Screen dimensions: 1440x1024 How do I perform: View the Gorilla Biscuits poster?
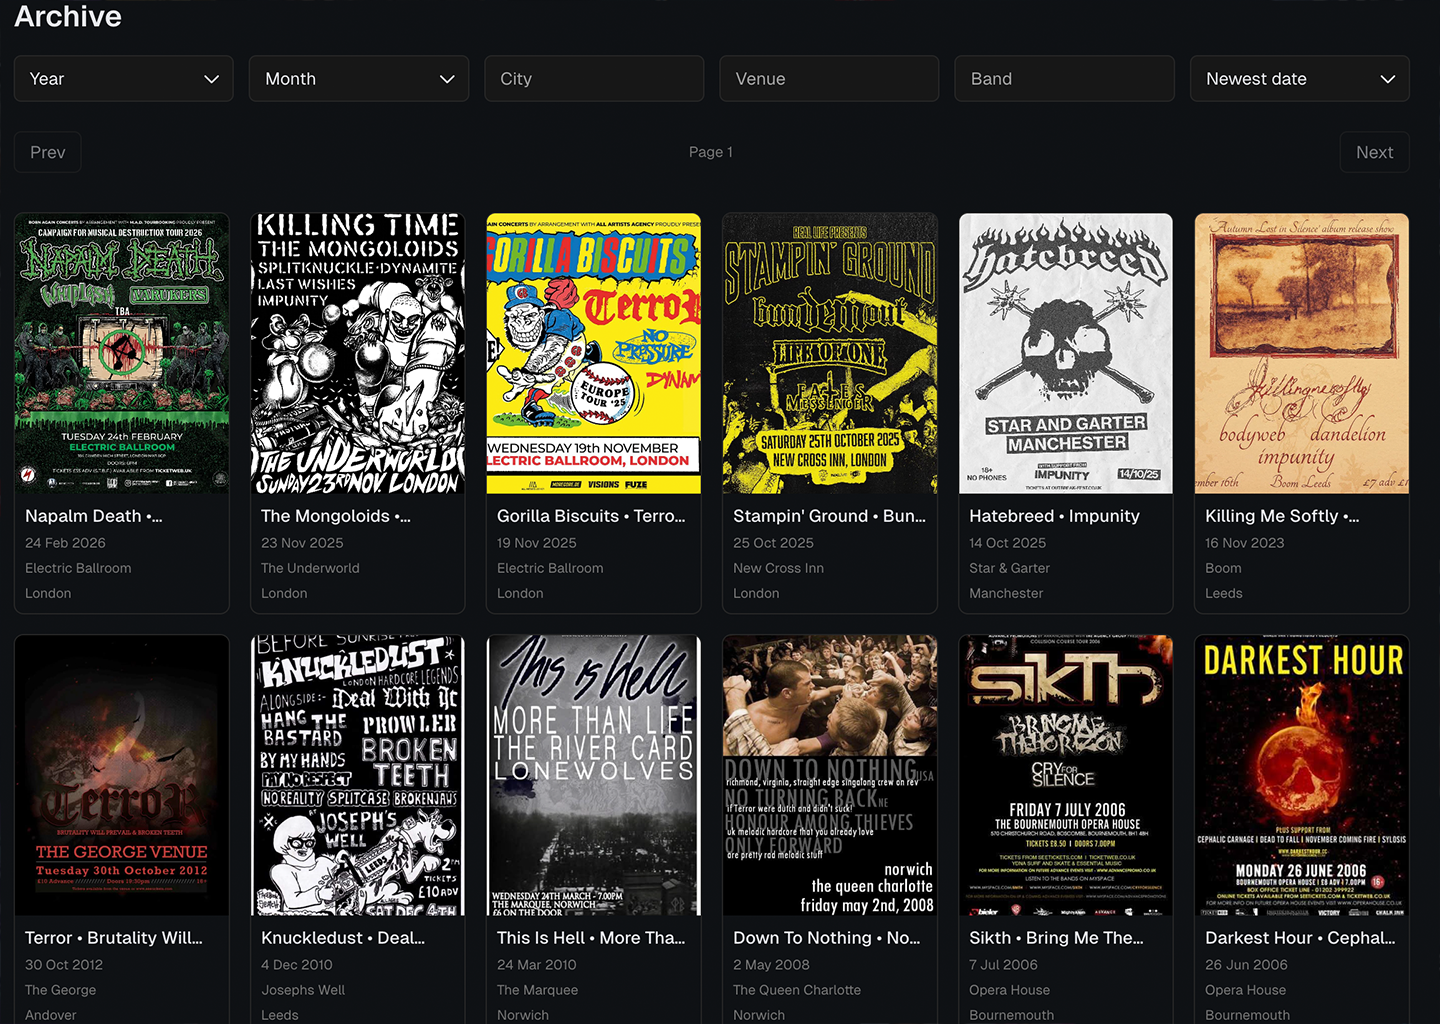coord(594,353)
